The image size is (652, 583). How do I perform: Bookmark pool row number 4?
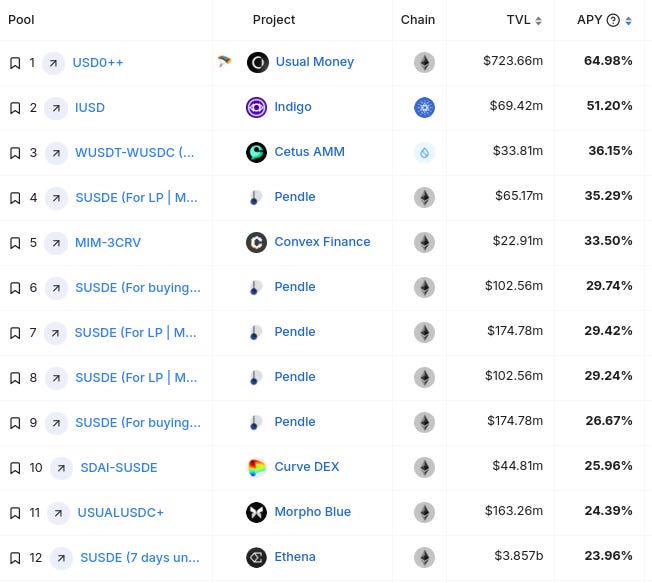tap(15, 198)
